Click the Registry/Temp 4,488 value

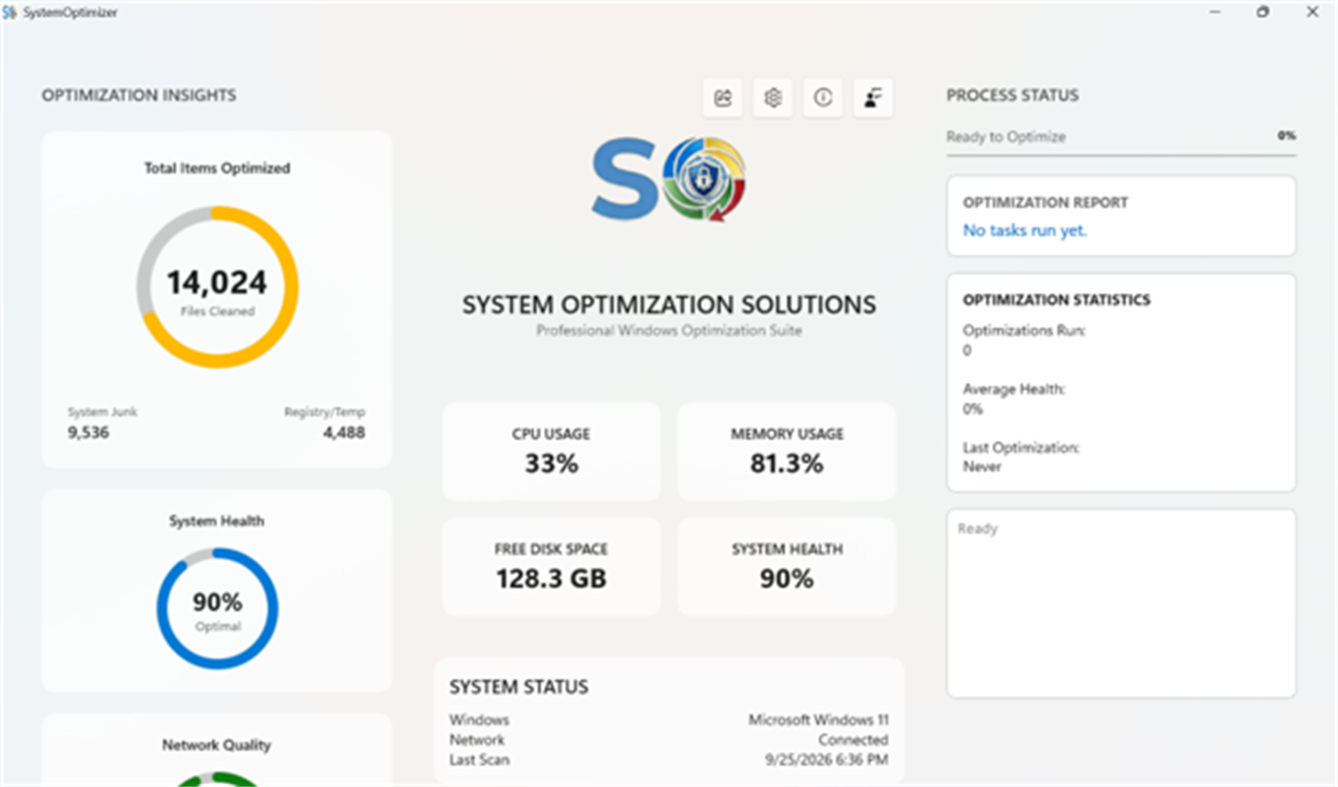point(344,433)
